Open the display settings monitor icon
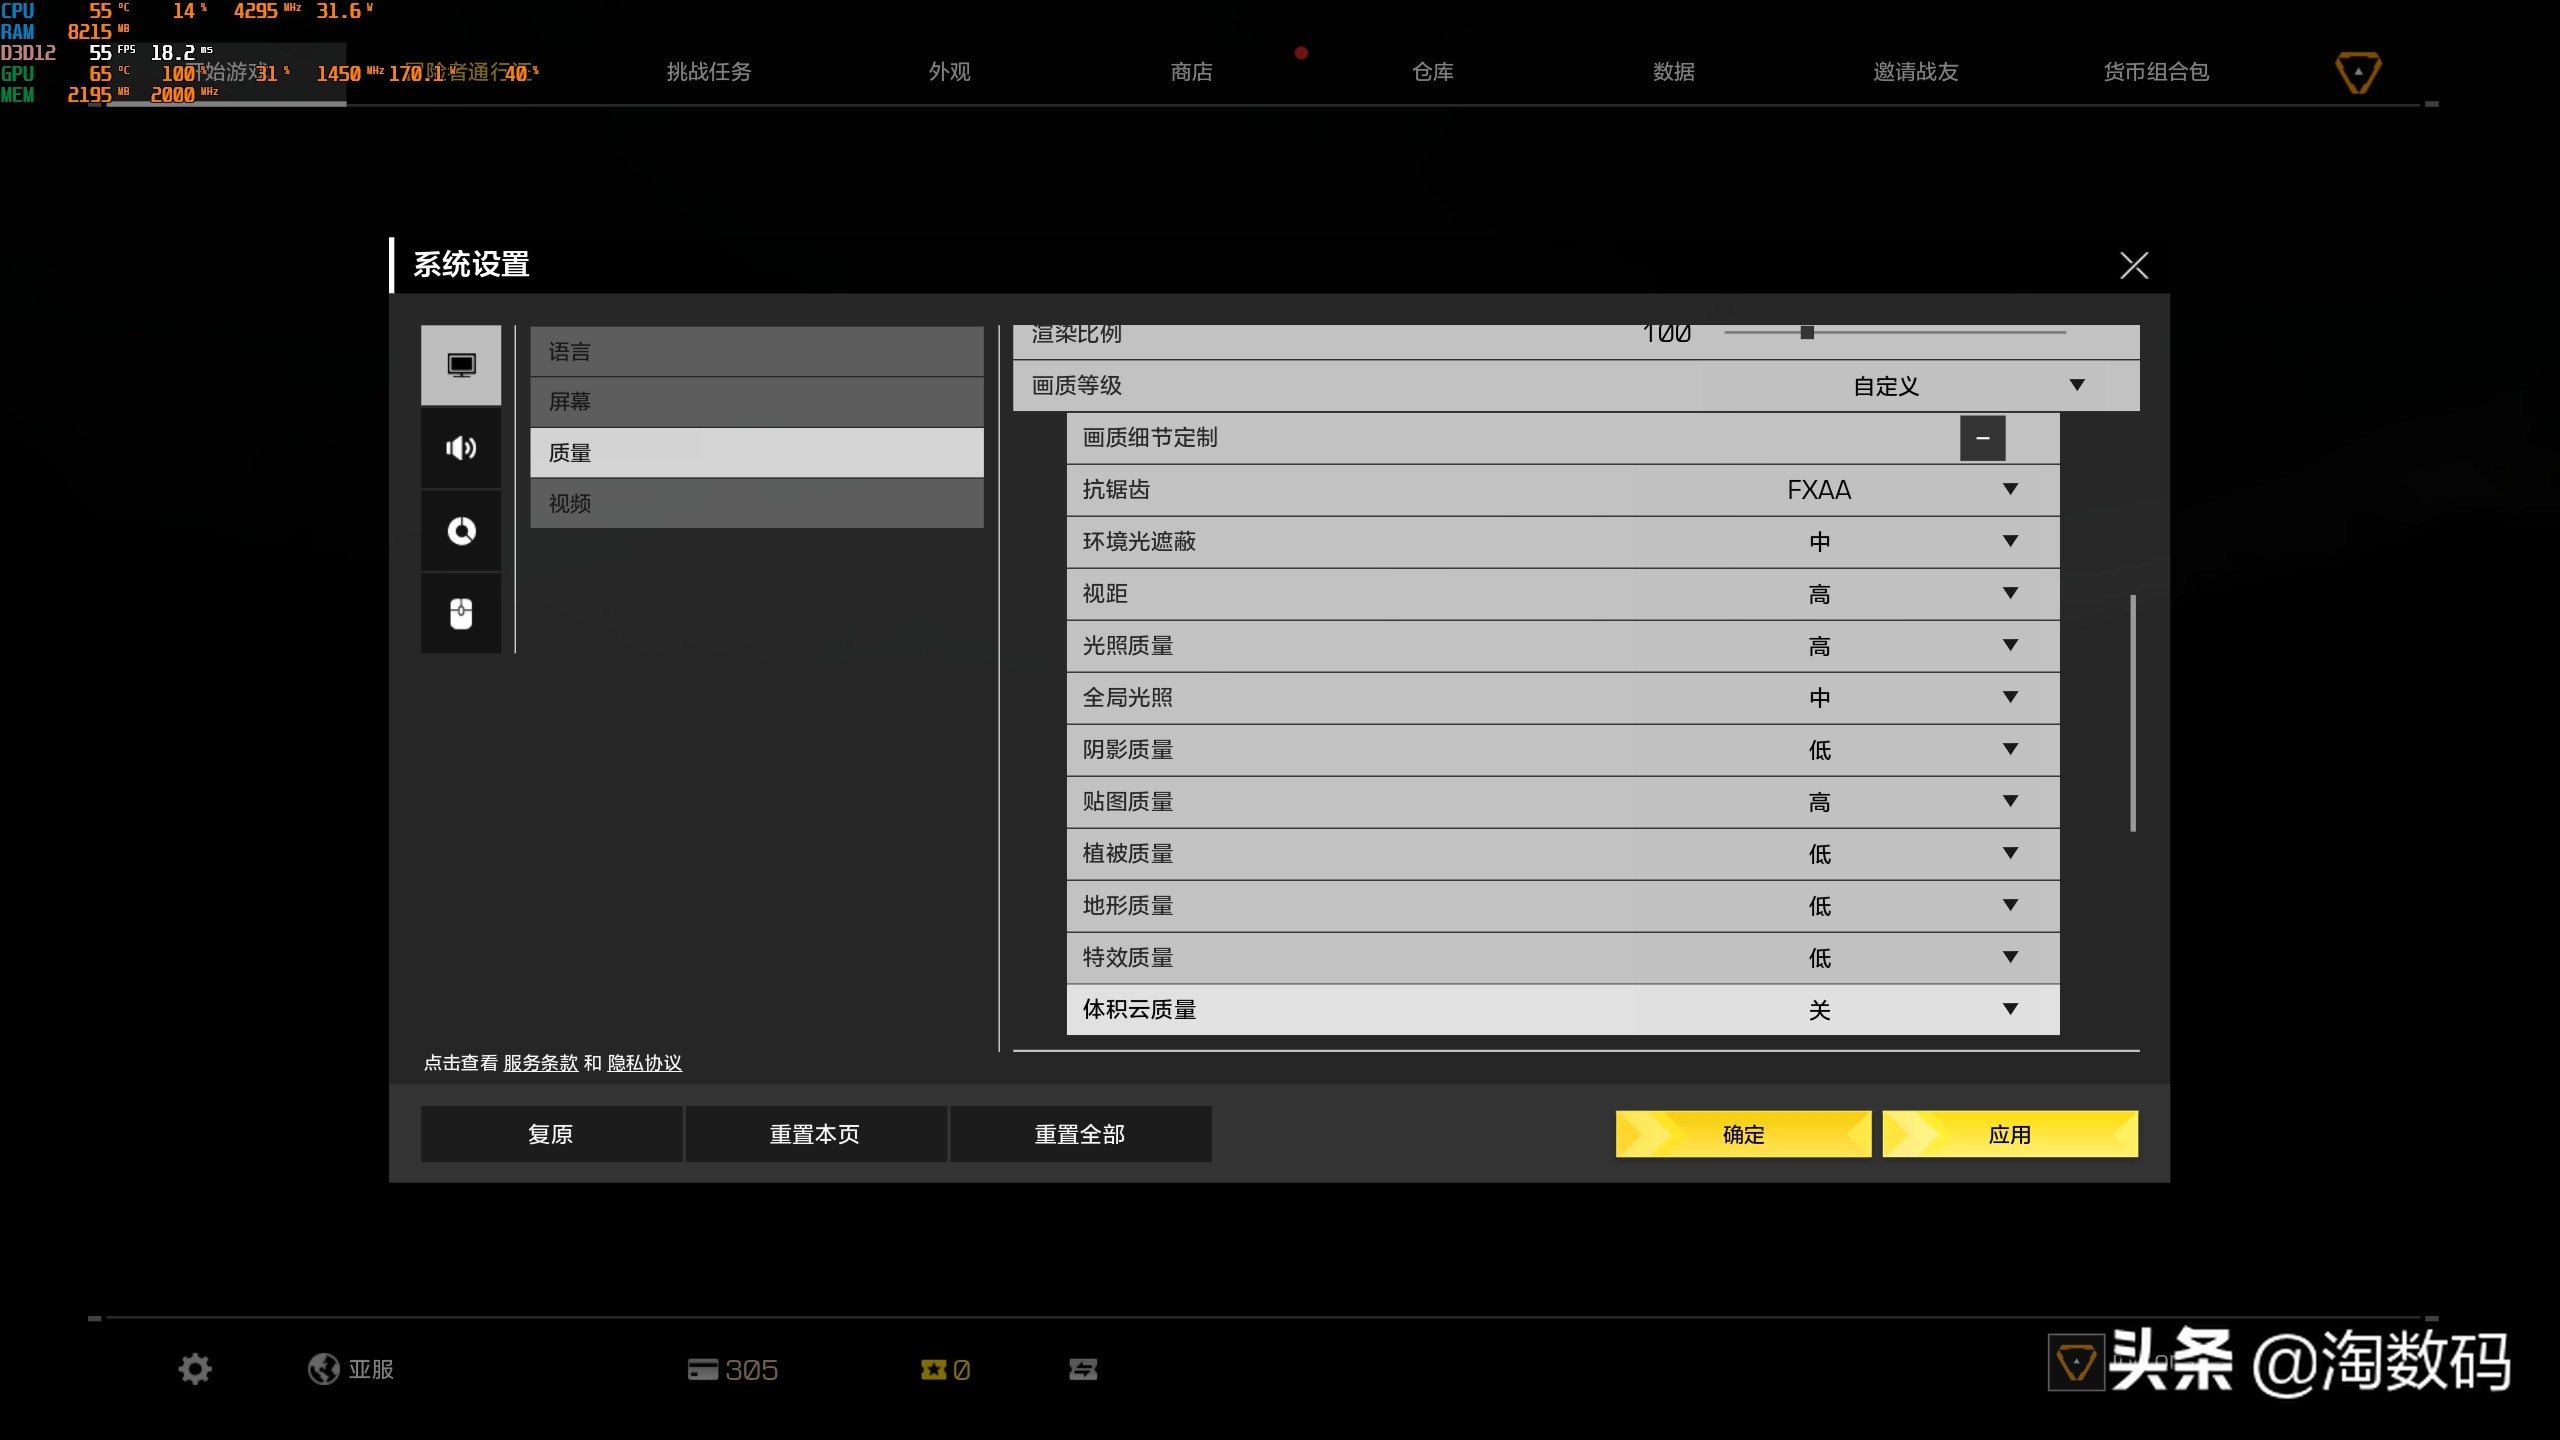This screenshot has height=1440, width=2560. pyautogui.click(x=461, y=365)
